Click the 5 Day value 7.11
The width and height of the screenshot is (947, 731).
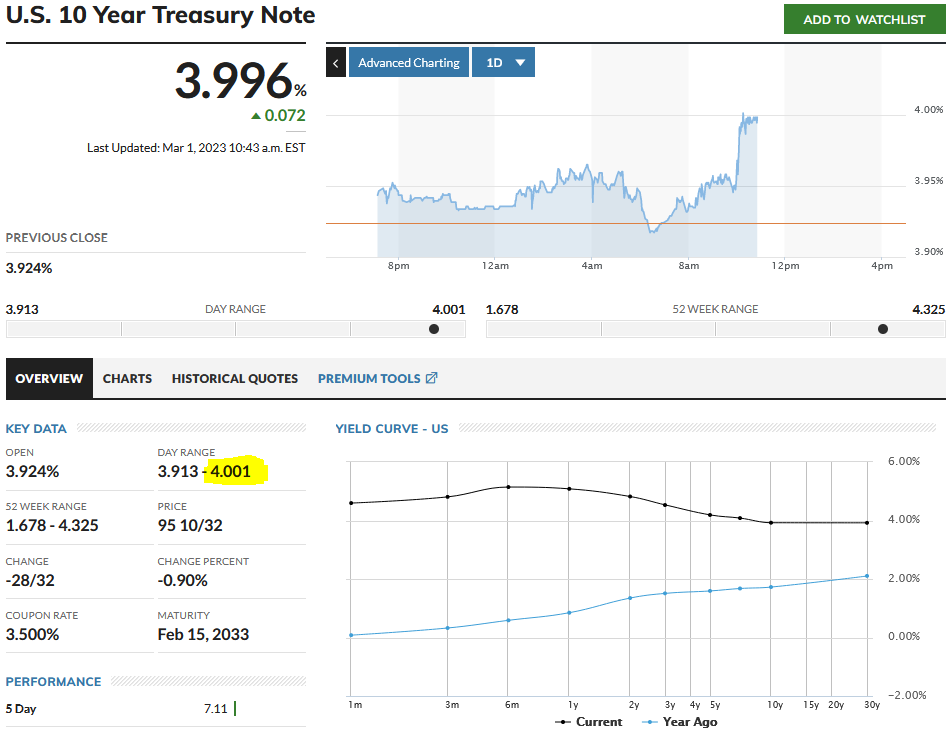(x=216, y=709)
